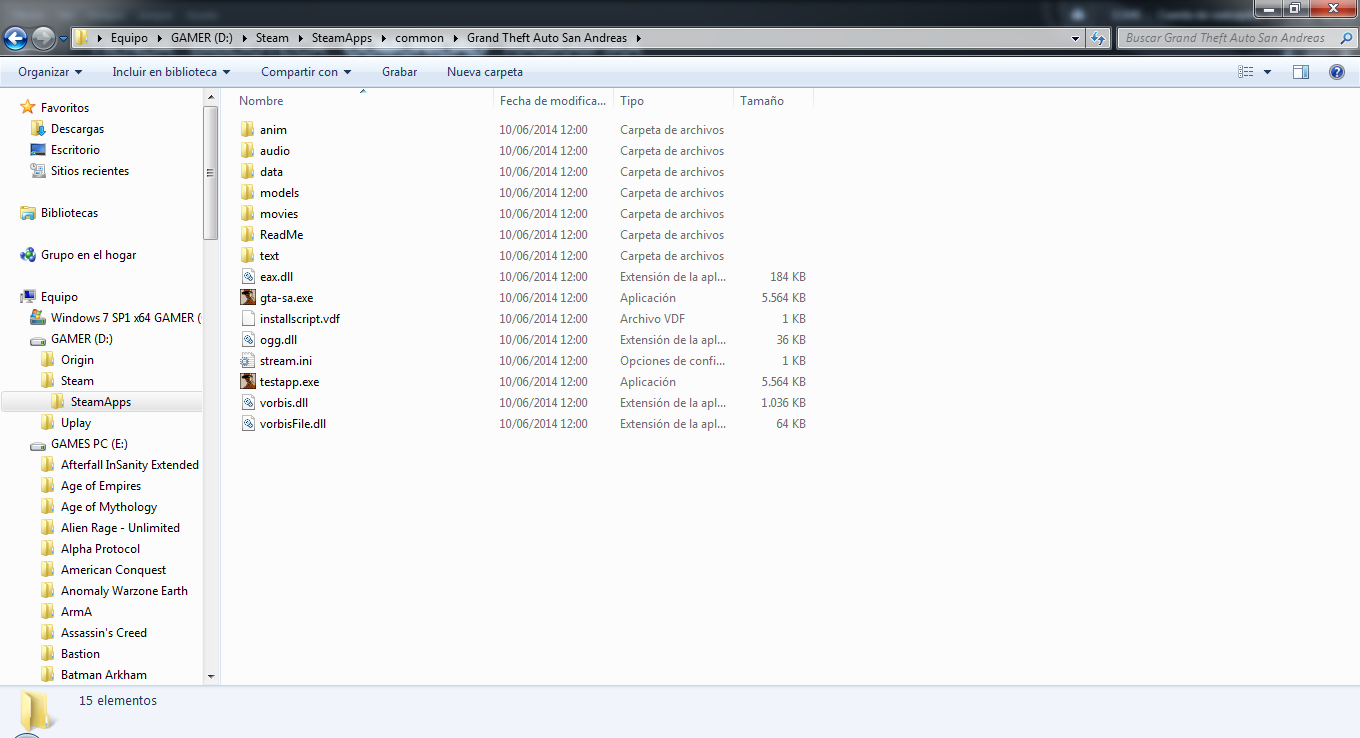Open the address bar history dropdown arrow
The width and height of the screenshot is (1360, 738).
point(1076,38)
